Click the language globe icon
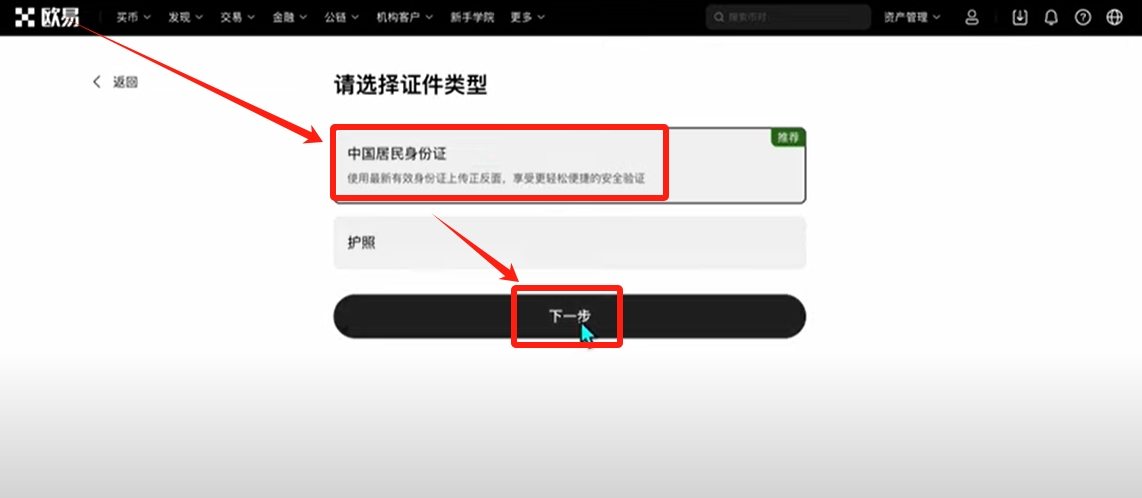 click(1114, 17)
